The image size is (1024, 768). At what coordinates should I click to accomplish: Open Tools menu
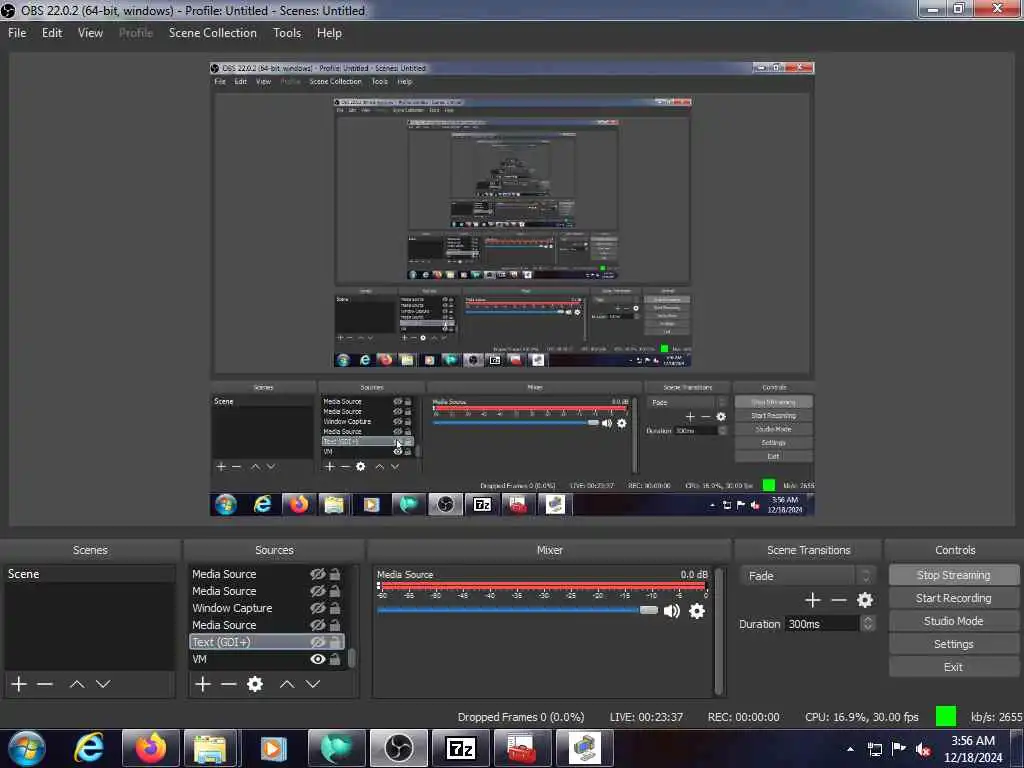point(287,33)
